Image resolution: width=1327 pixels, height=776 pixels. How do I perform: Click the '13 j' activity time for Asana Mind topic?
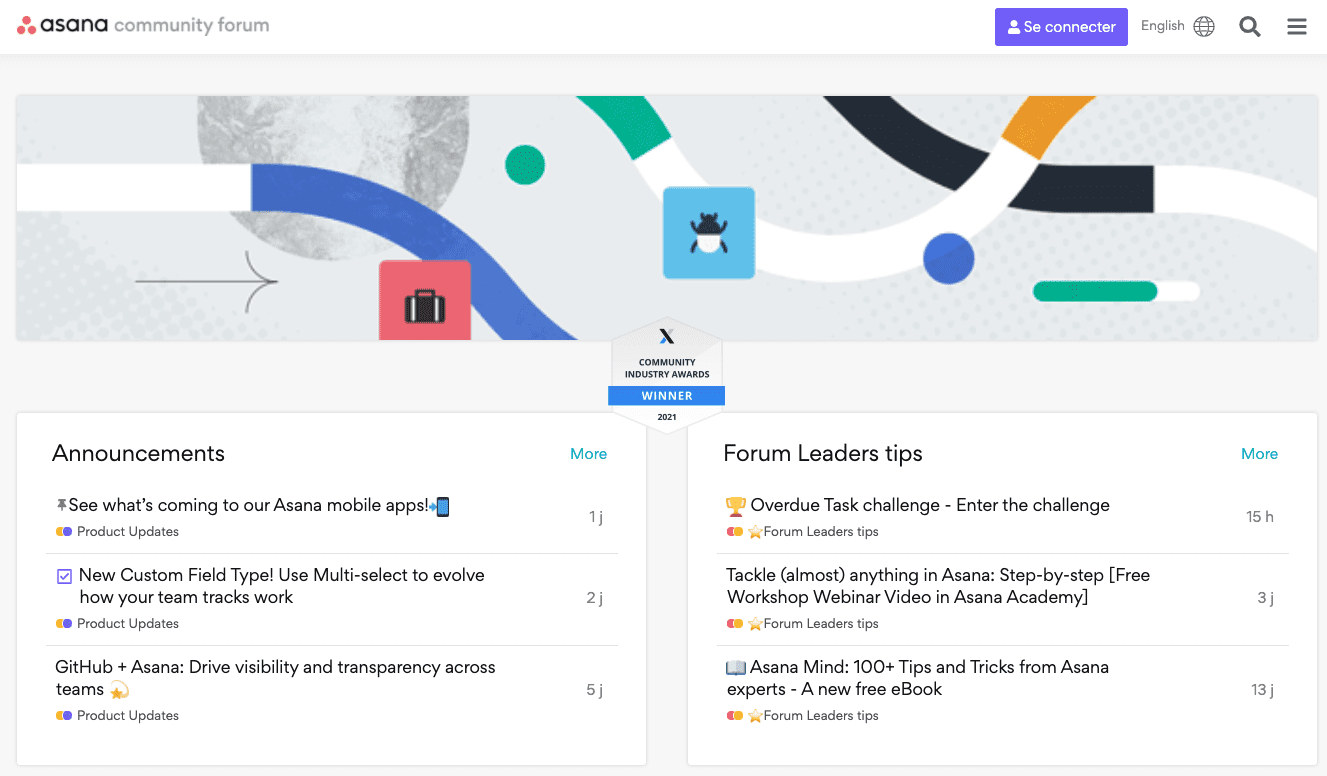[1263, 690]
